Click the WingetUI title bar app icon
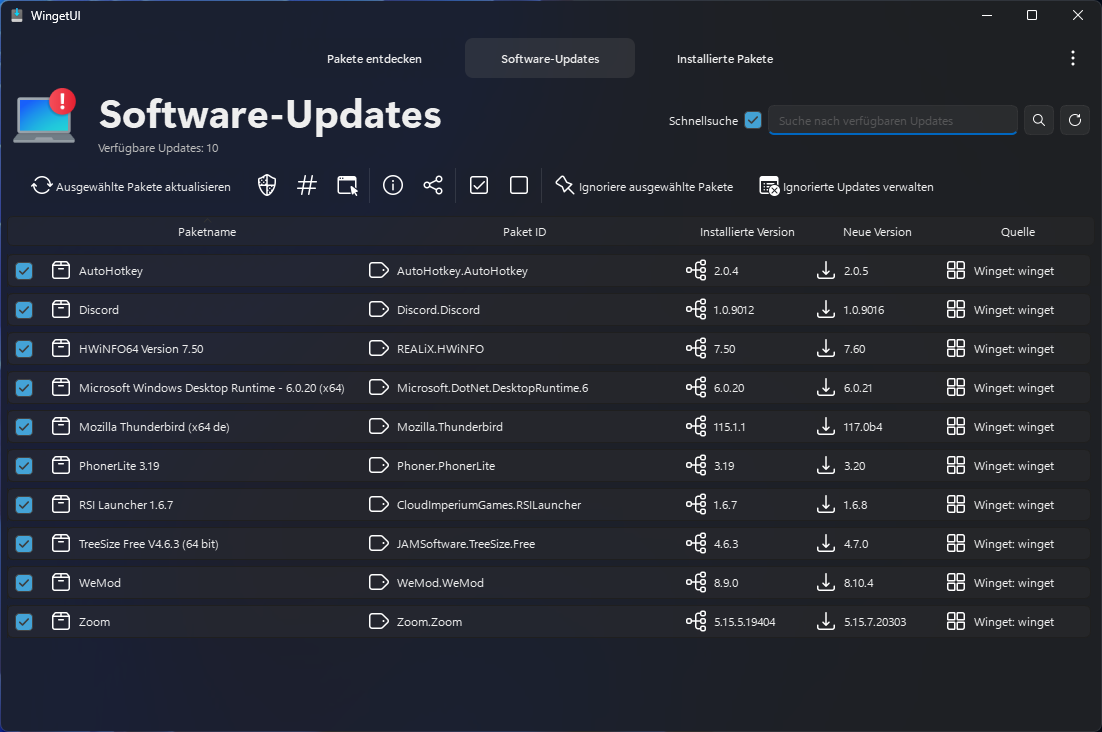The width and height of the screenshot is (1102, 732). coord(17,15)
